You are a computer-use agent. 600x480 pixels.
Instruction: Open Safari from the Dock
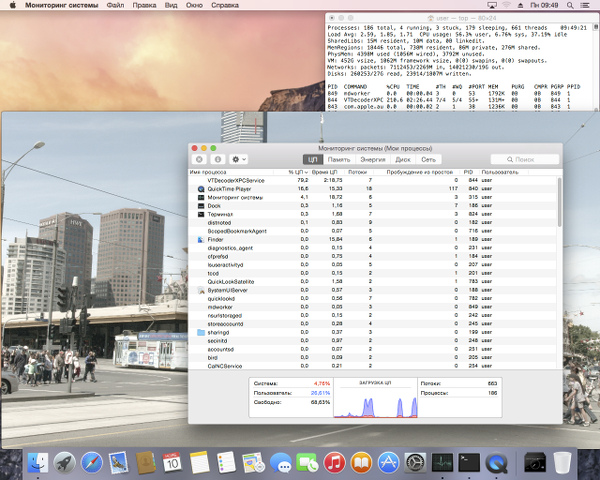coord(92,462)
